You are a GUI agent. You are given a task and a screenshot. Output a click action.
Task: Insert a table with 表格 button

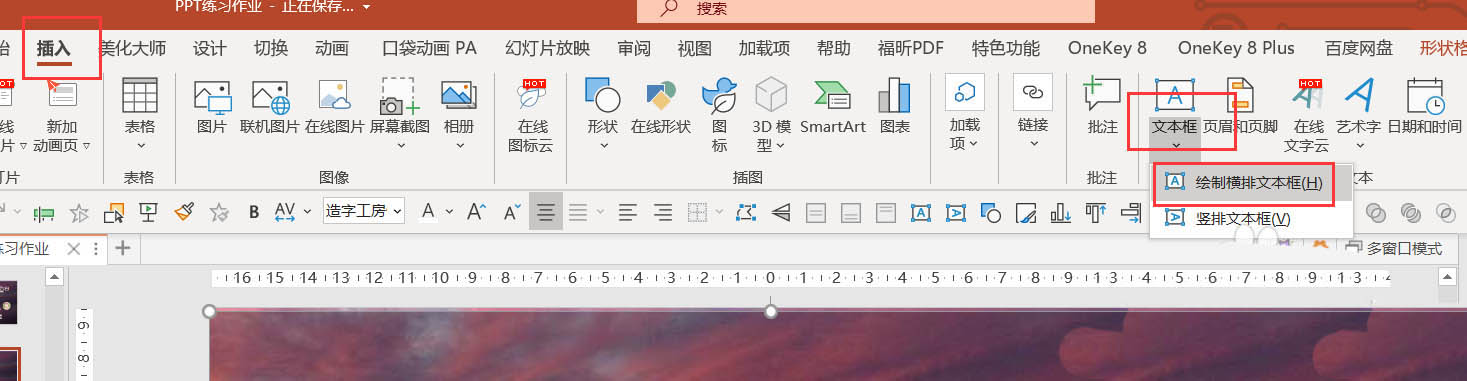tap(140, 114)
